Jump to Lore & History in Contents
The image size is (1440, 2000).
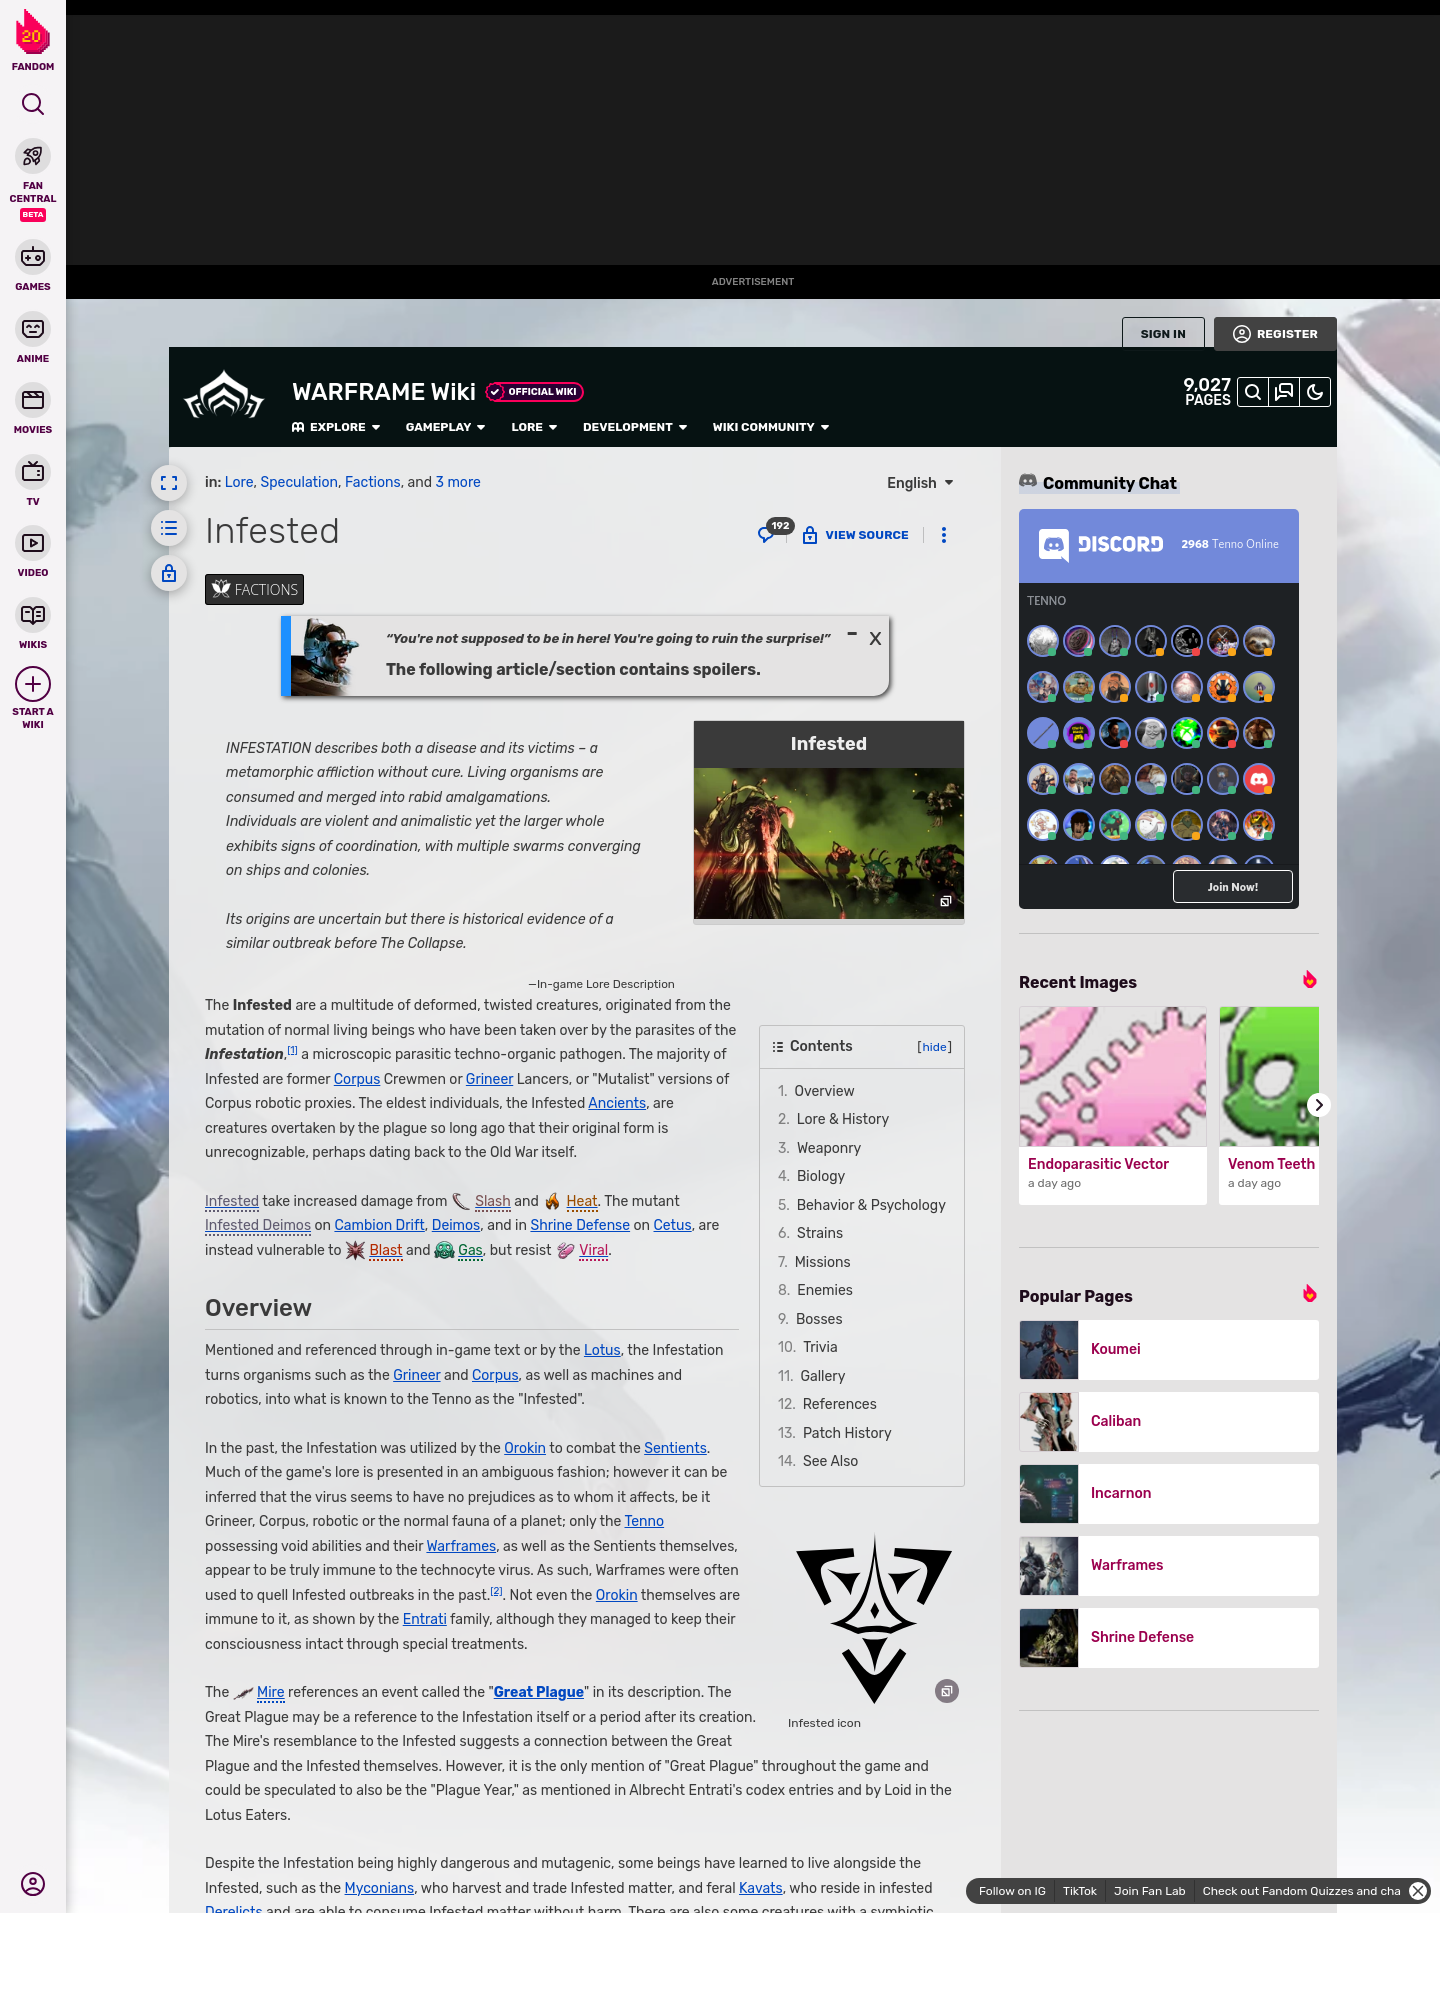pos(843,1119)
